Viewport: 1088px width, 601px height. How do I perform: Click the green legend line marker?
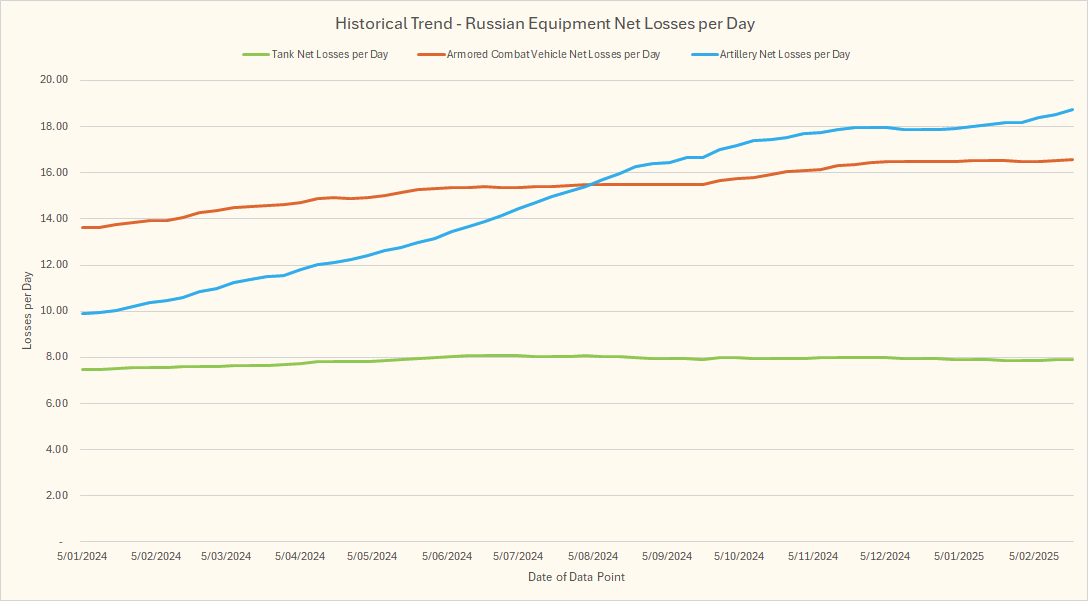click(x=254, y=54)
